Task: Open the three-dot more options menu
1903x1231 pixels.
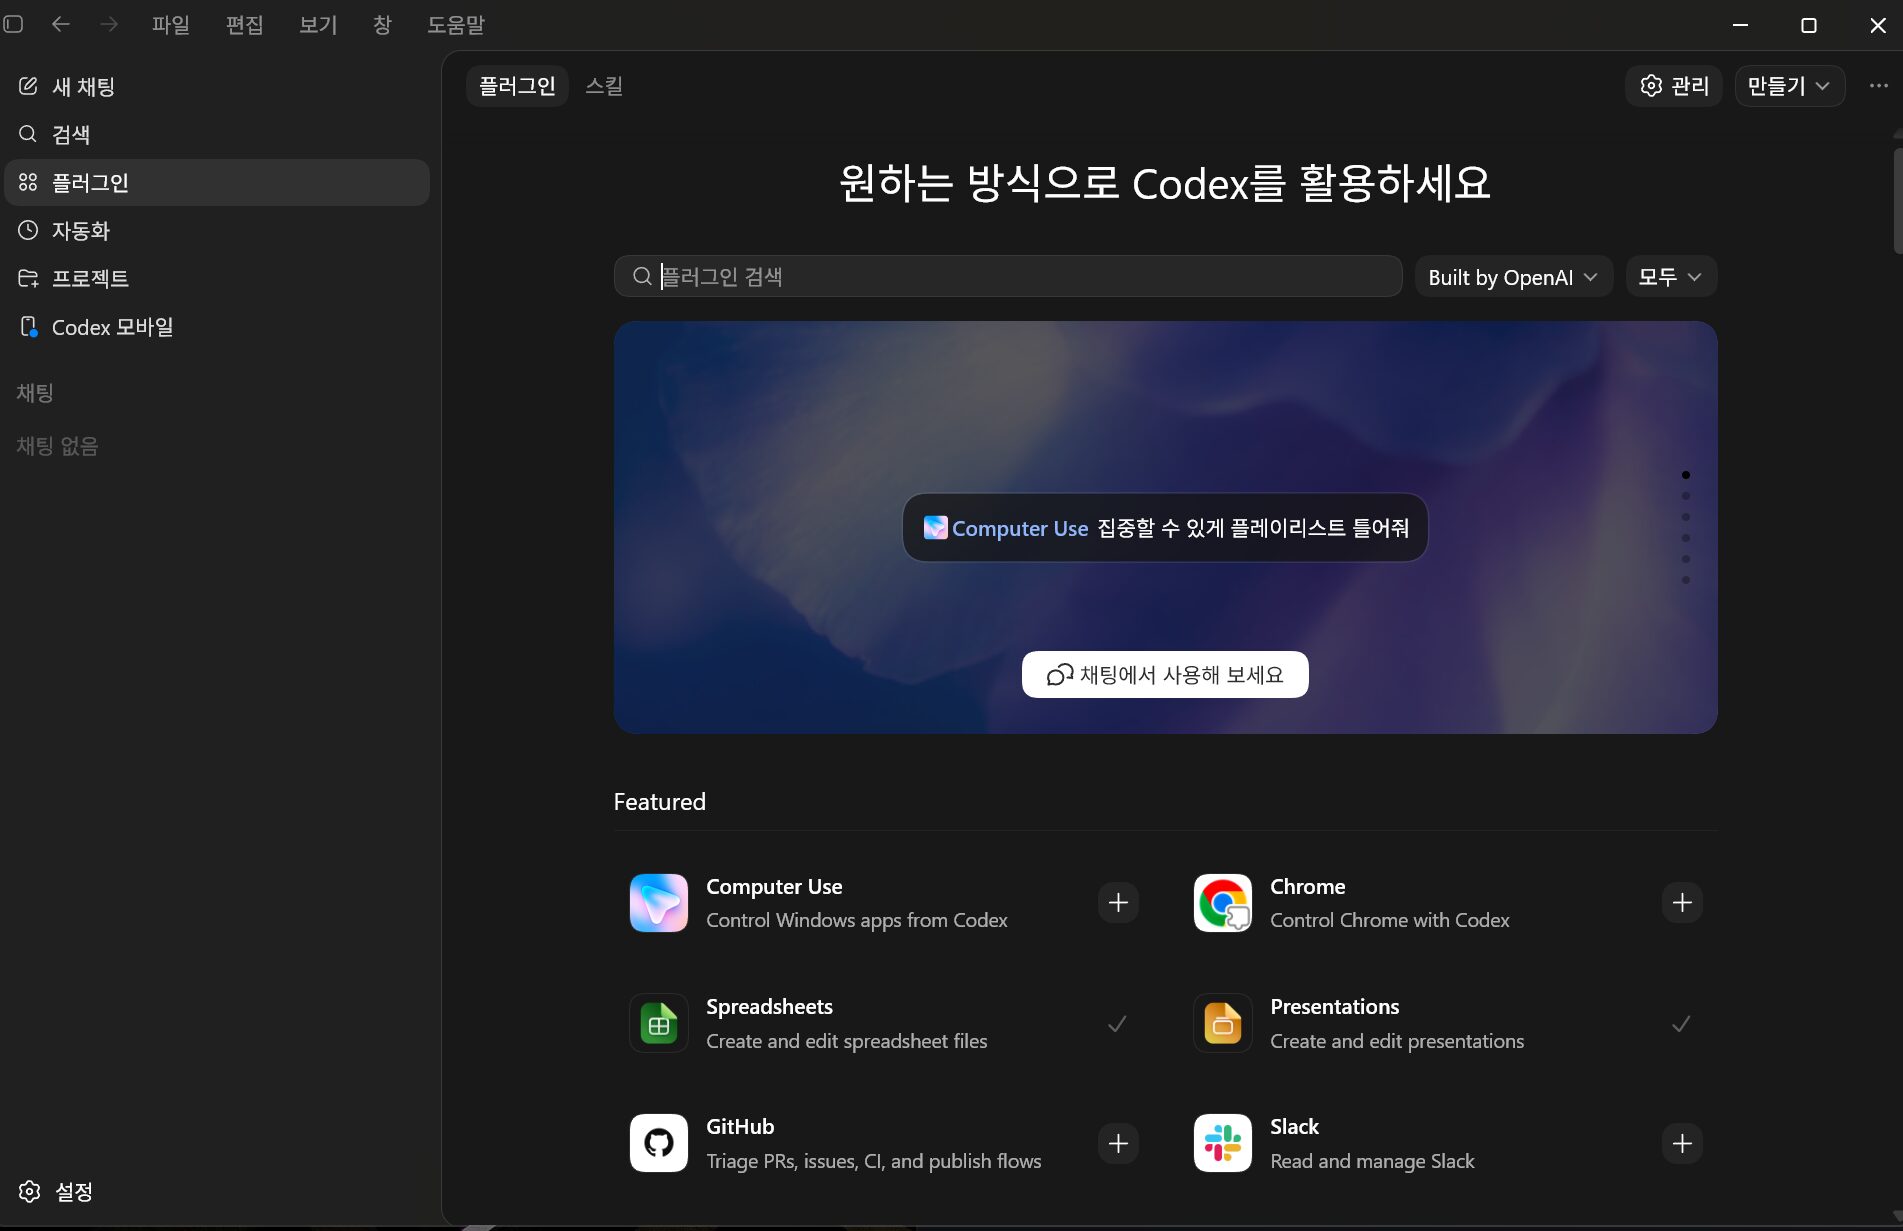Action: point(1879,86)
